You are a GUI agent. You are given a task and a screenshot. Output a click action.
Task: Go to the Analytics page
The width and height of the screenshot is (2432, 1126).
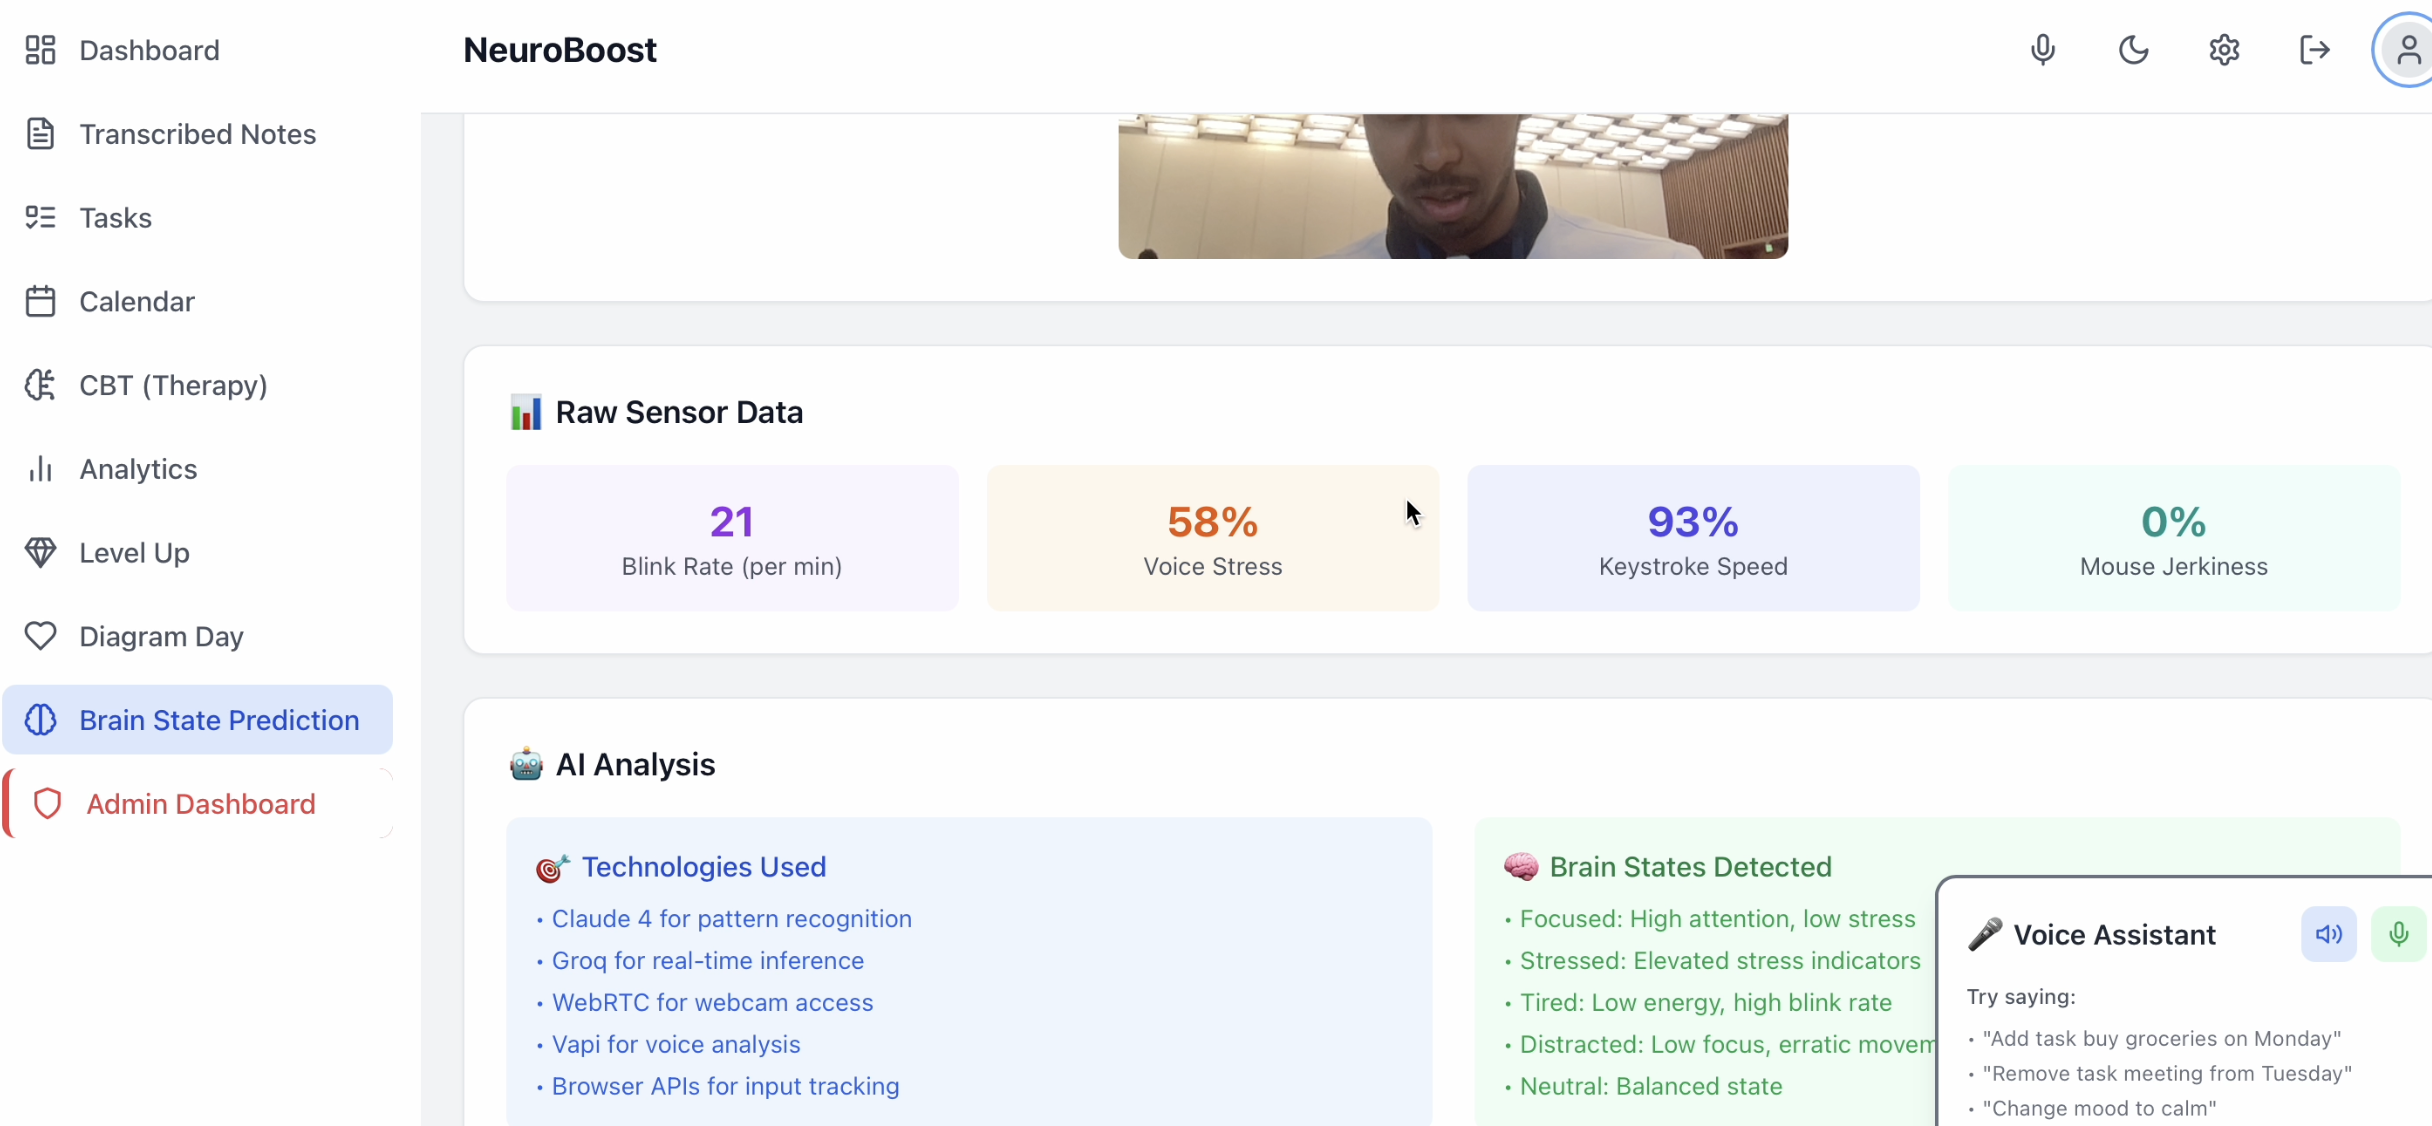138,469
